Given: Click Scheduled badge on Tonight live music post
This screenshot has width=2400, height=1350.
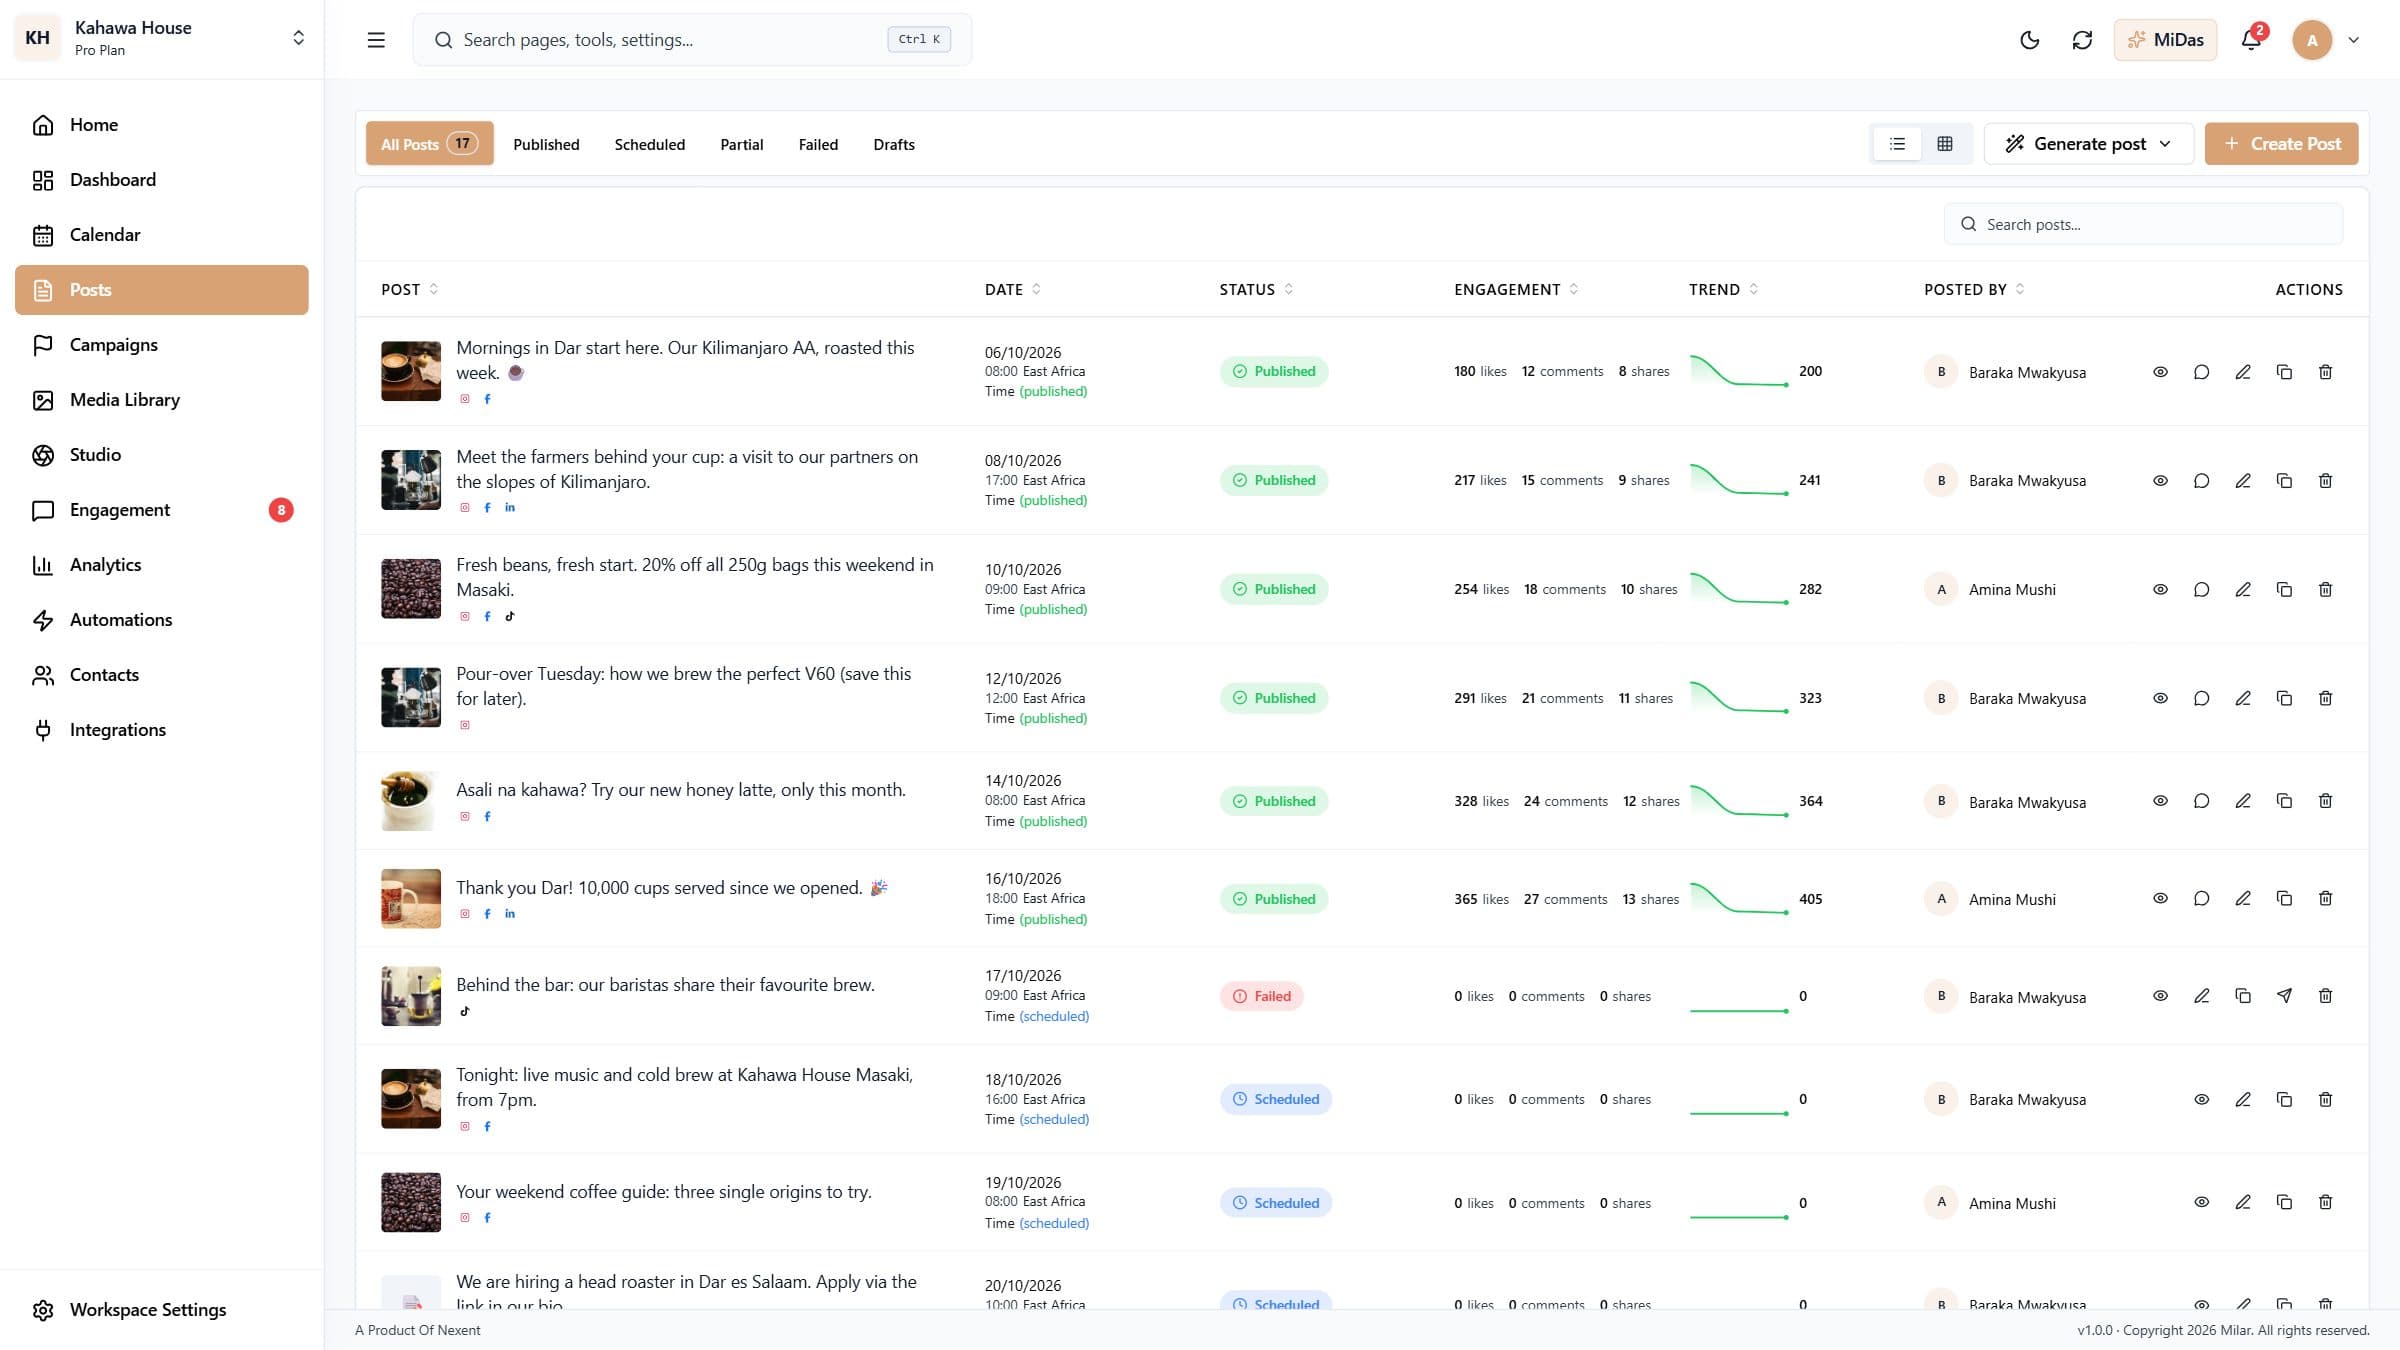Looking at the screenshot, I should [x=1275, y=1100].
